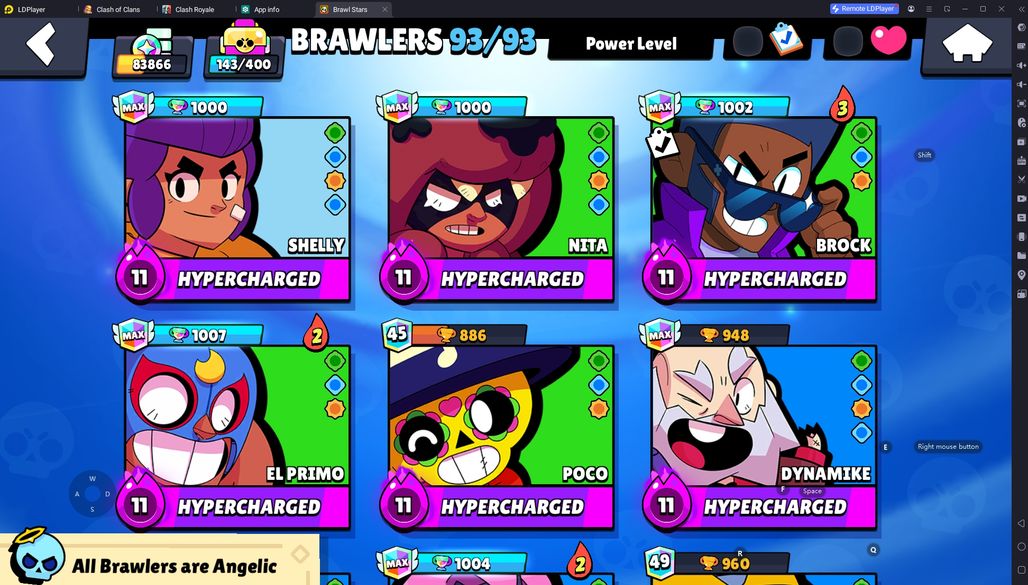Toggle the dark box left of heart

tap(848, 41)
